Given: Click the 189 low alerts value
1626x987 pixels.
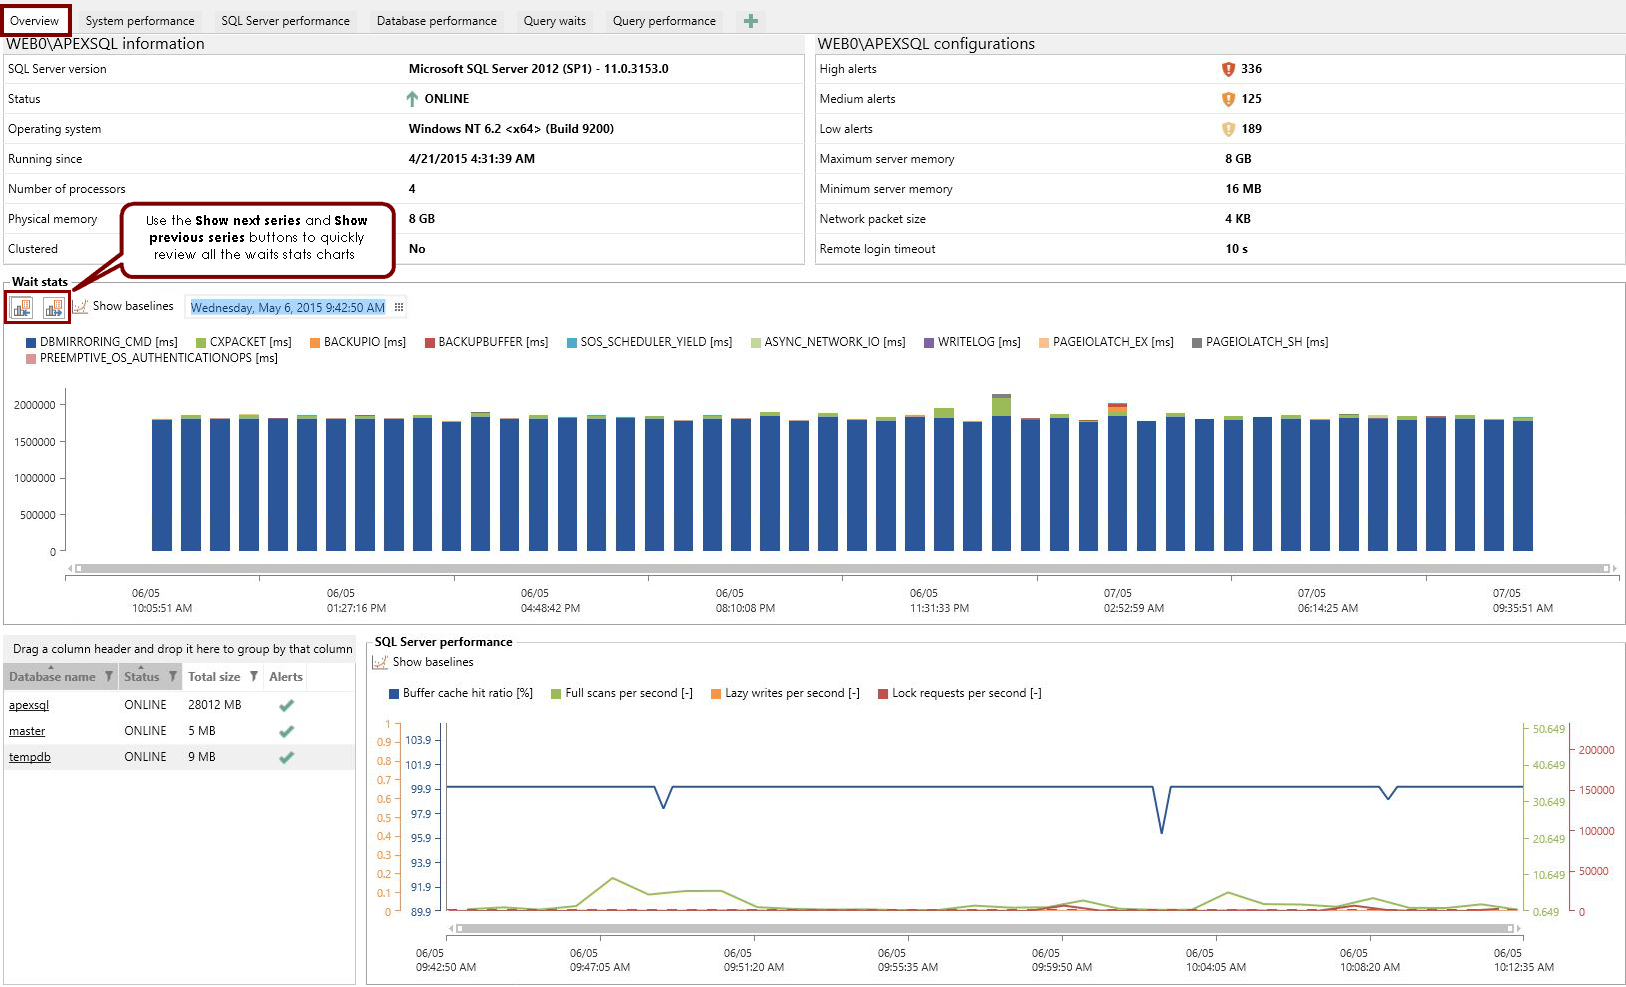Looking at the screenshot, I should 1251,129.
